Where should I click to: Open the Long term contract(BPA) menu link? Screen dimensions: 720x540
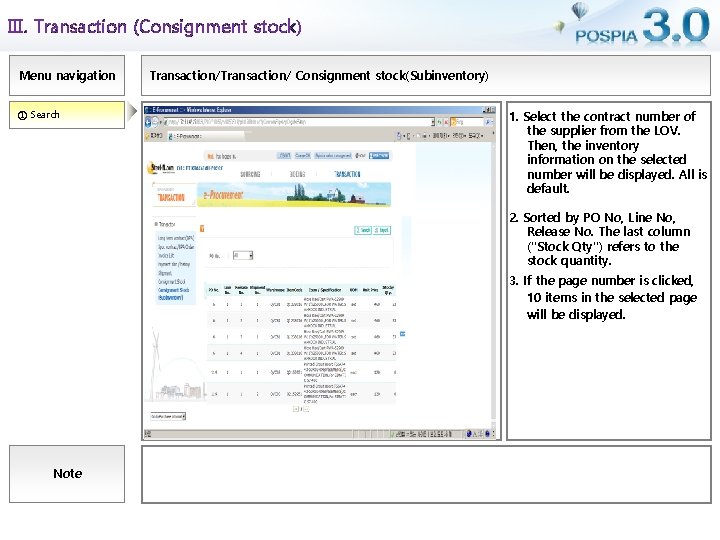click(x=176, y=238)
